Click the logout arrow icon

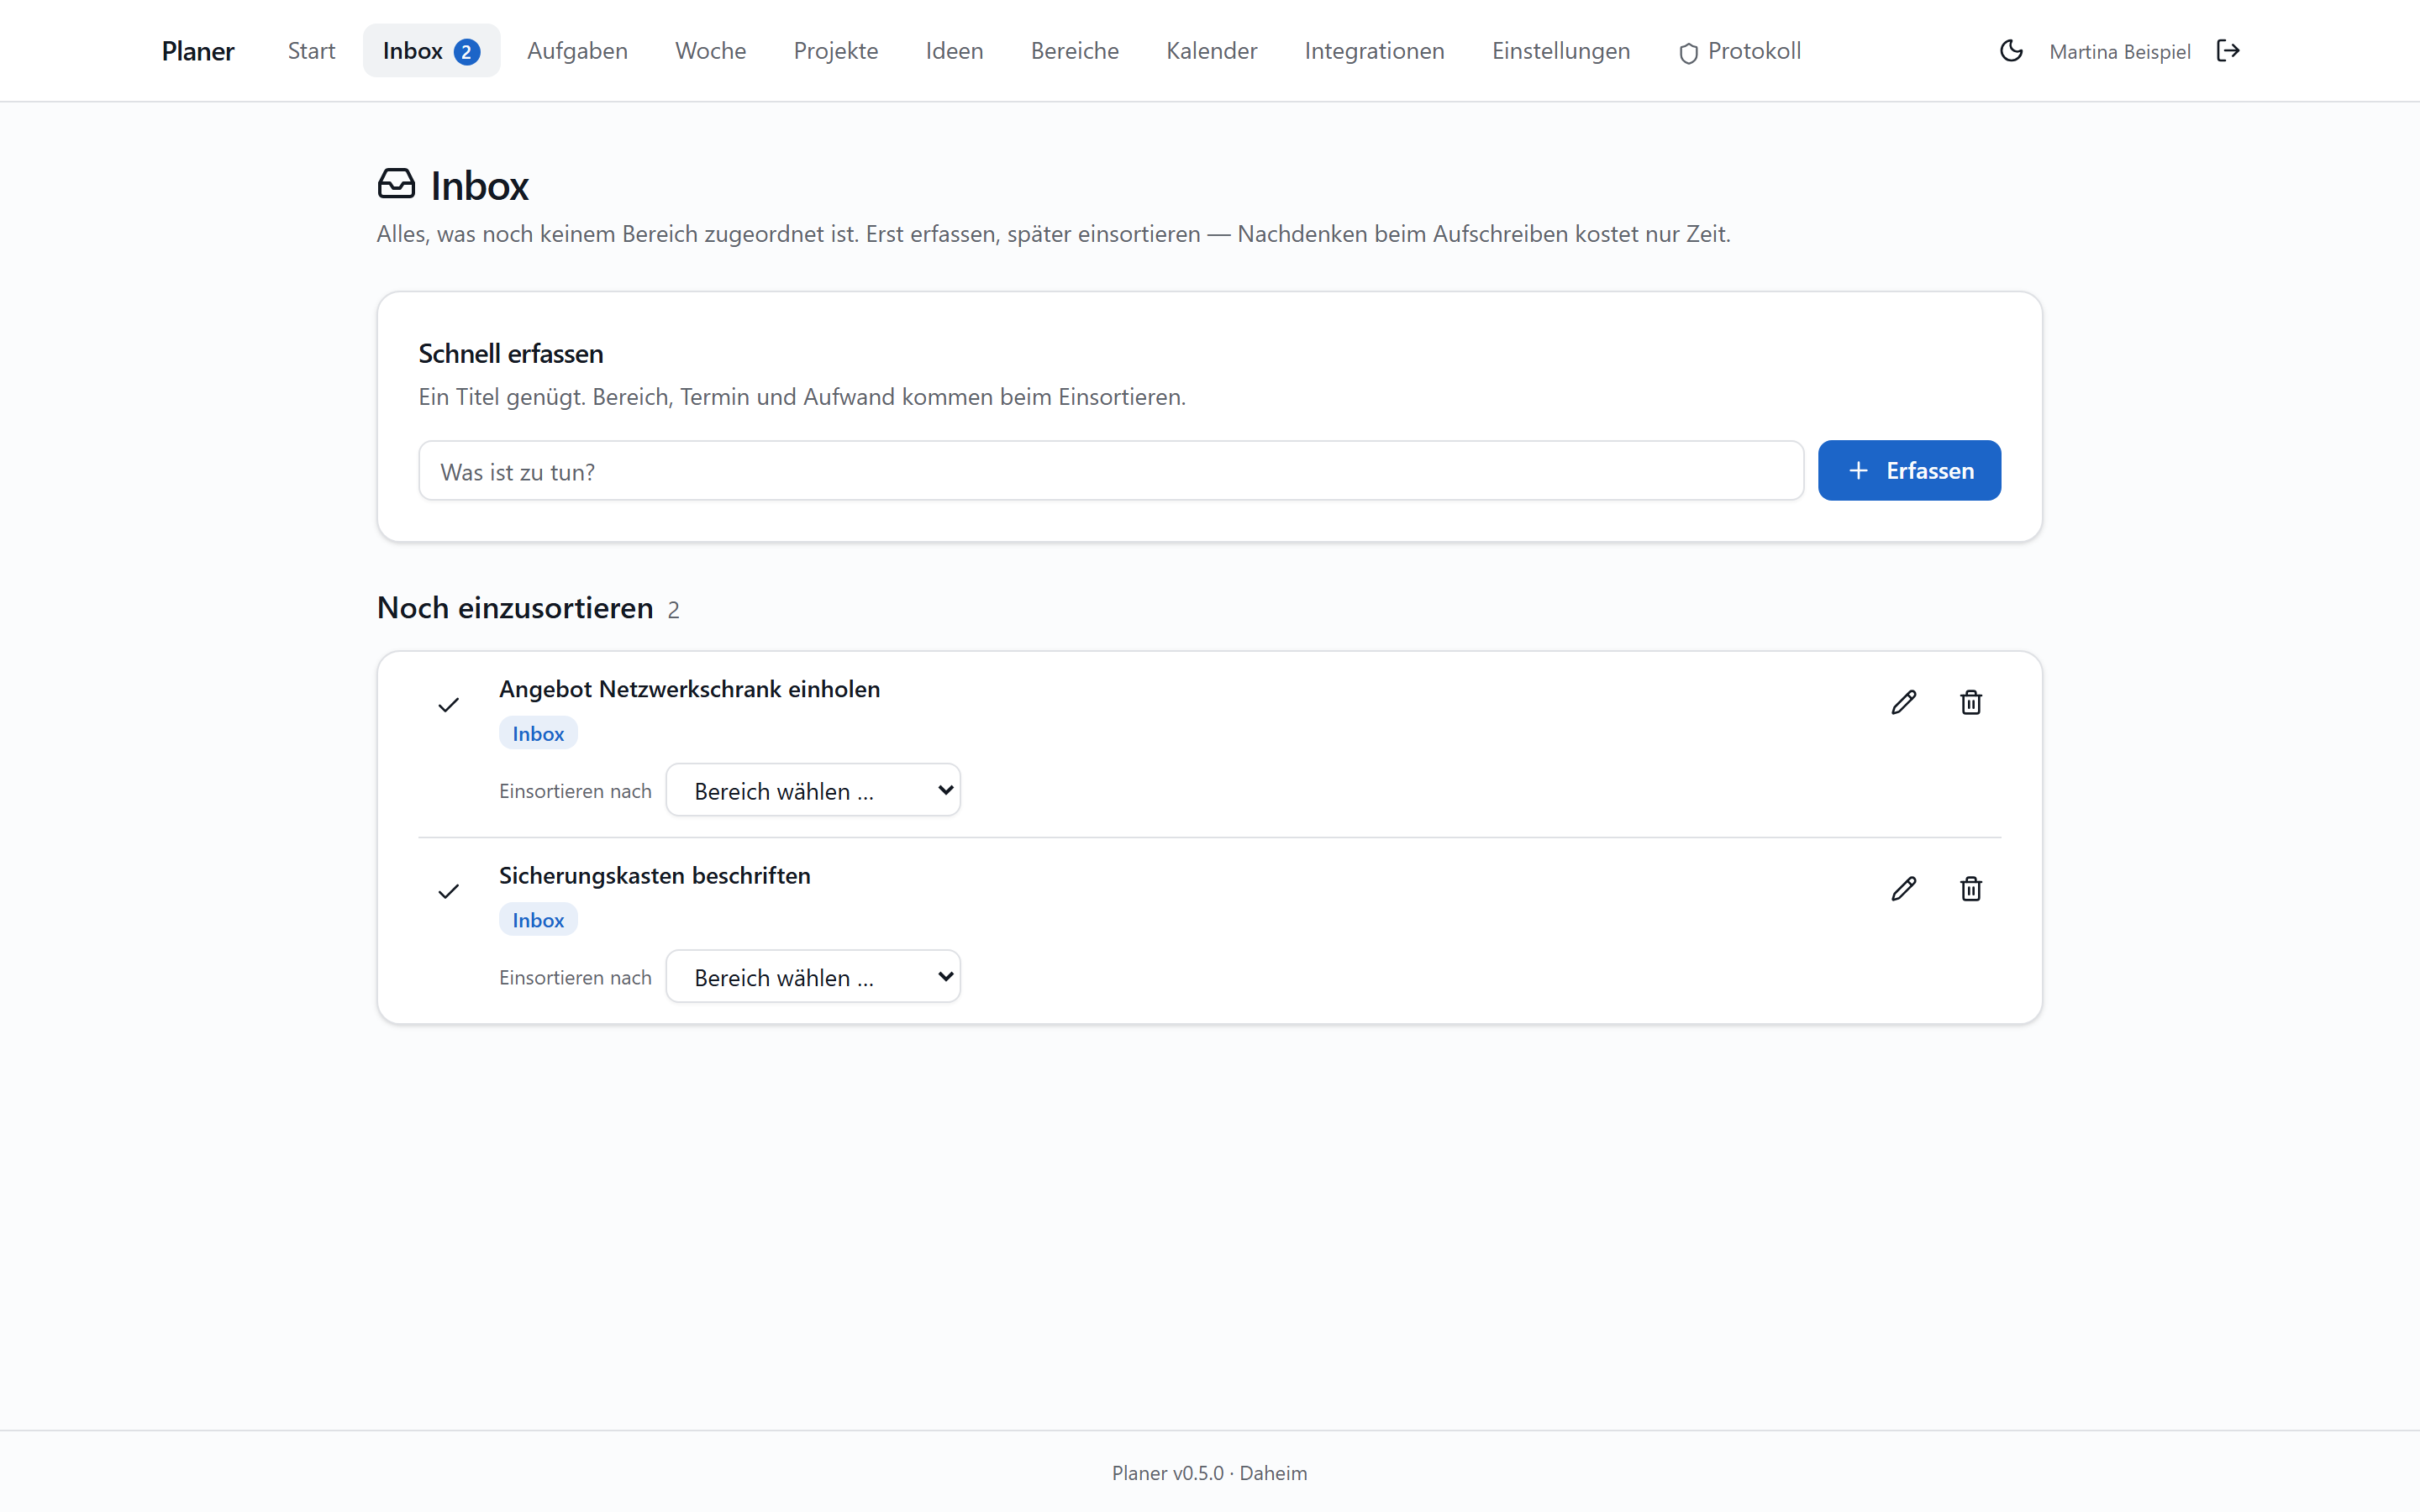2228,51
